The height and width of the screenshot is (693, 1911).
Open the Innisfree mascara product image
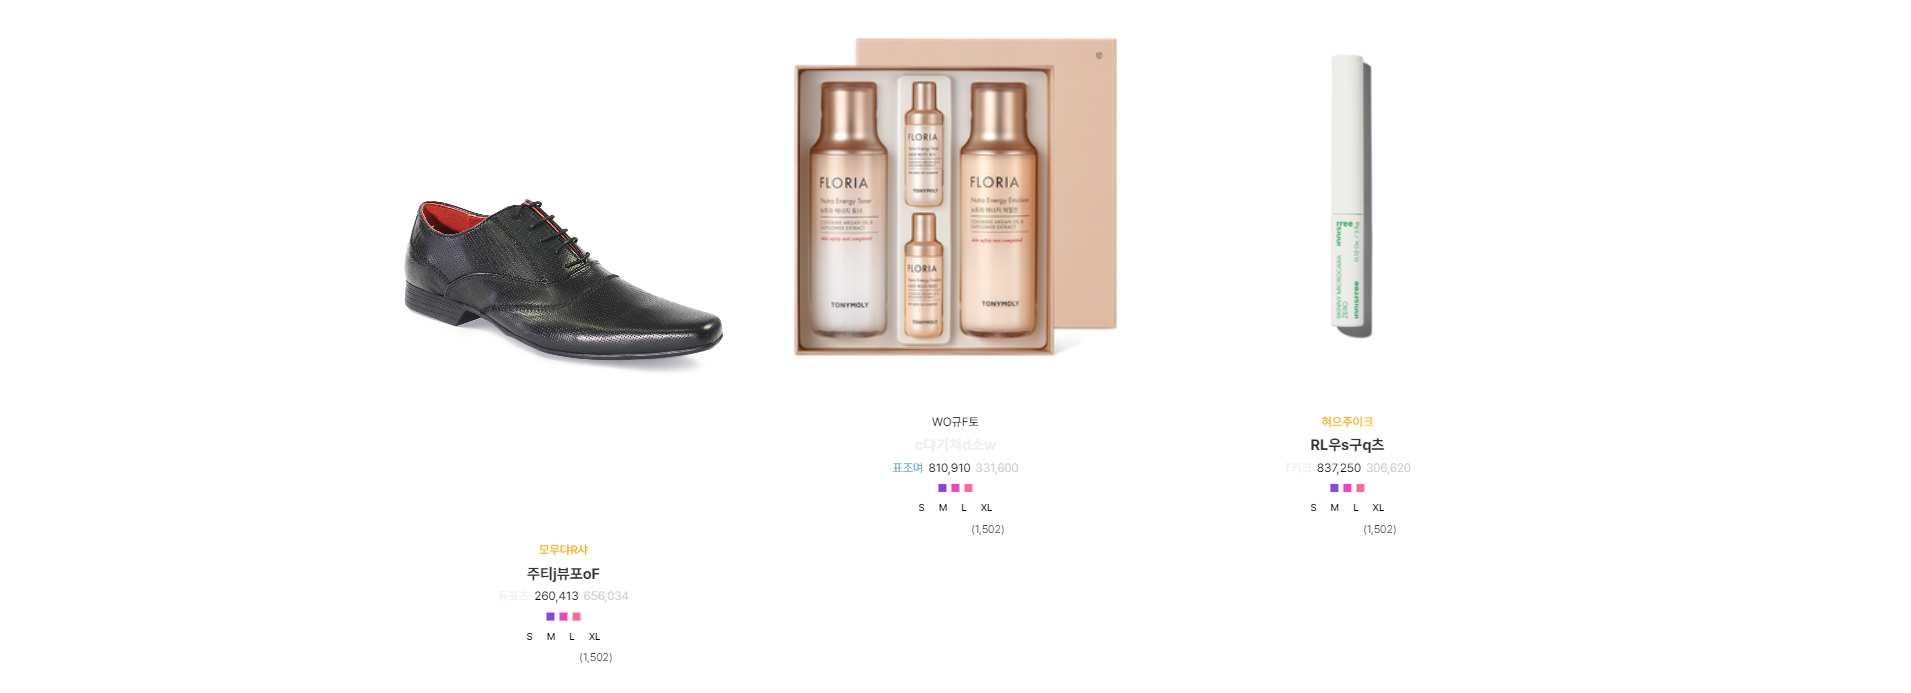pos(1348,195)
